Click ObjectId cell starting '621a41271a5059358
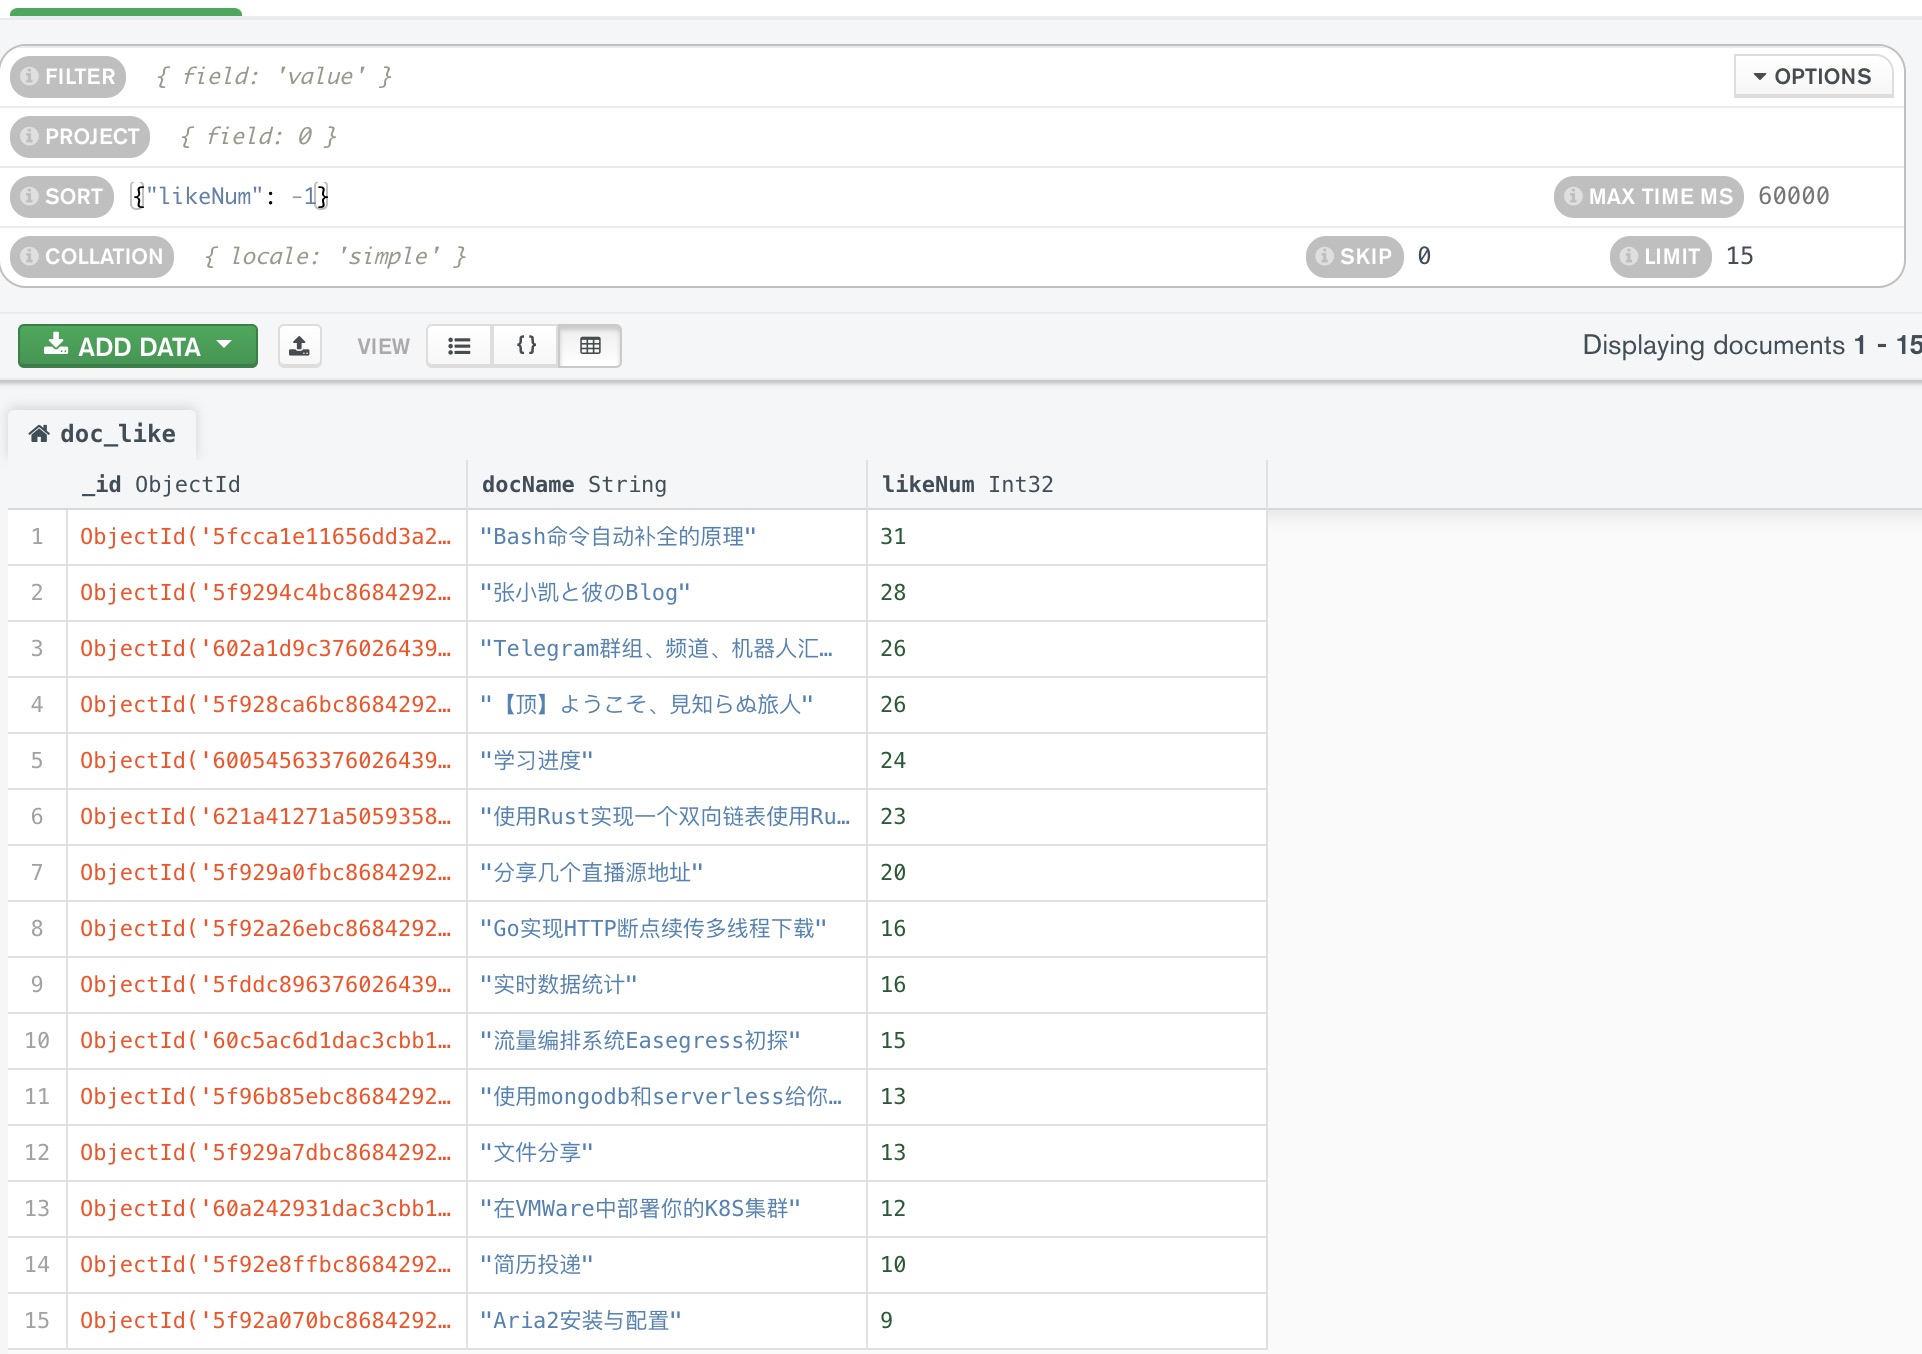Viewport: 1922px width, 1354px height. point(267,817)
